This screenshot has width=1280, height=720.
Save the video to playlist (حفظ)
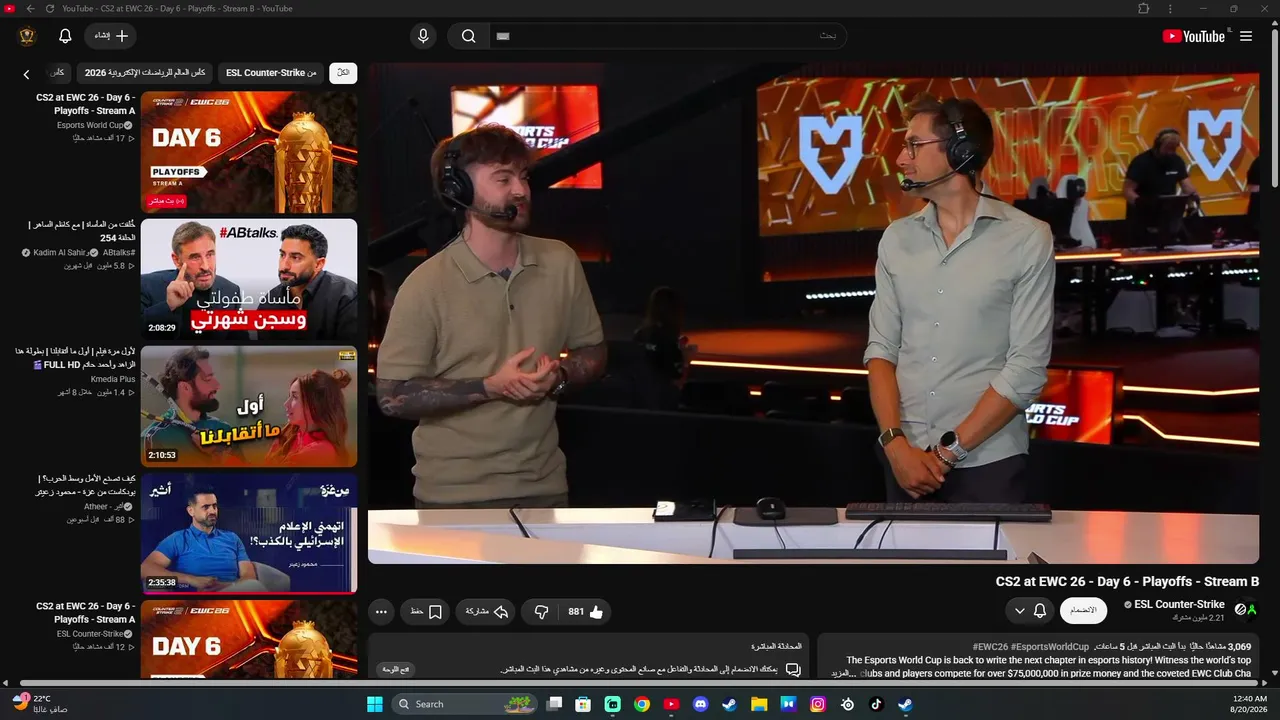point(426,612)
